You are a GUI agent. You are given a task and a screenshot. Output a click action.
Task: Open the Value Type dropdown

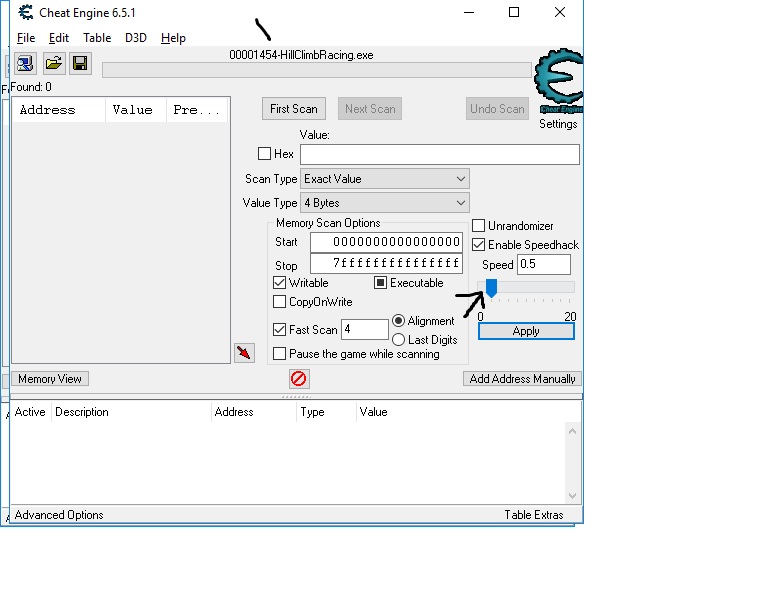coord(385,203)
